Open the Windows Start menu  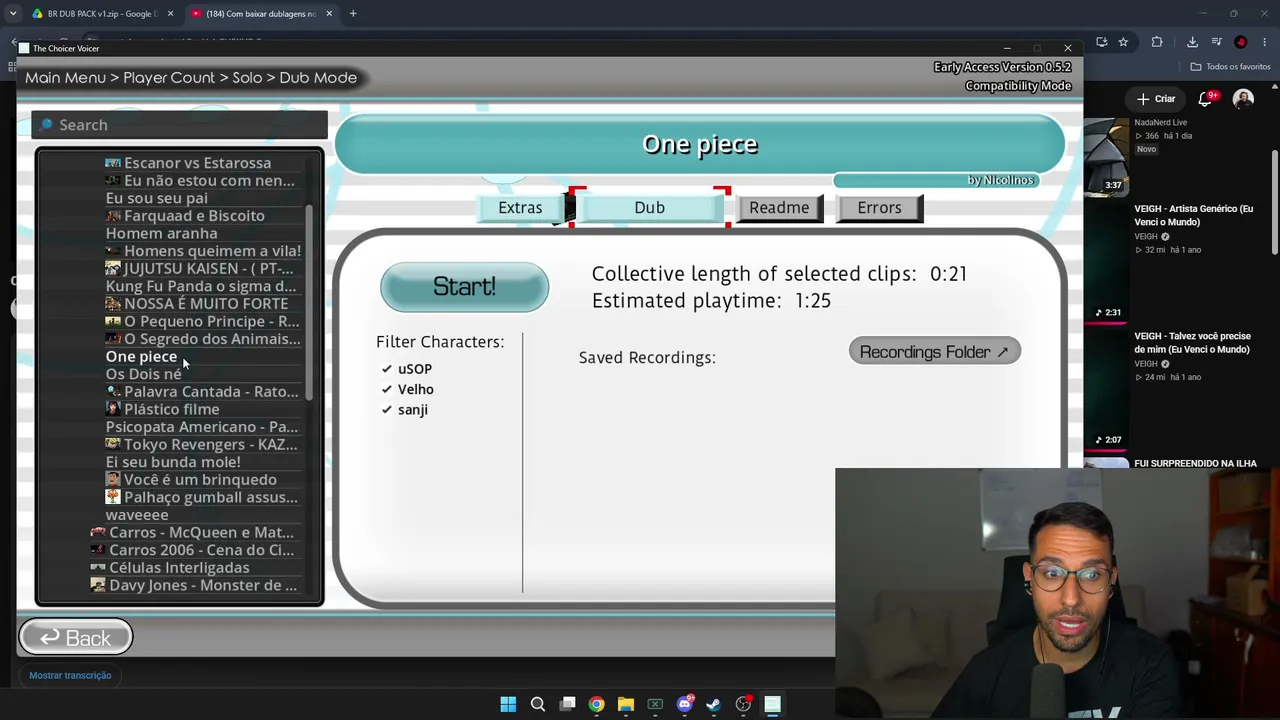508,704
